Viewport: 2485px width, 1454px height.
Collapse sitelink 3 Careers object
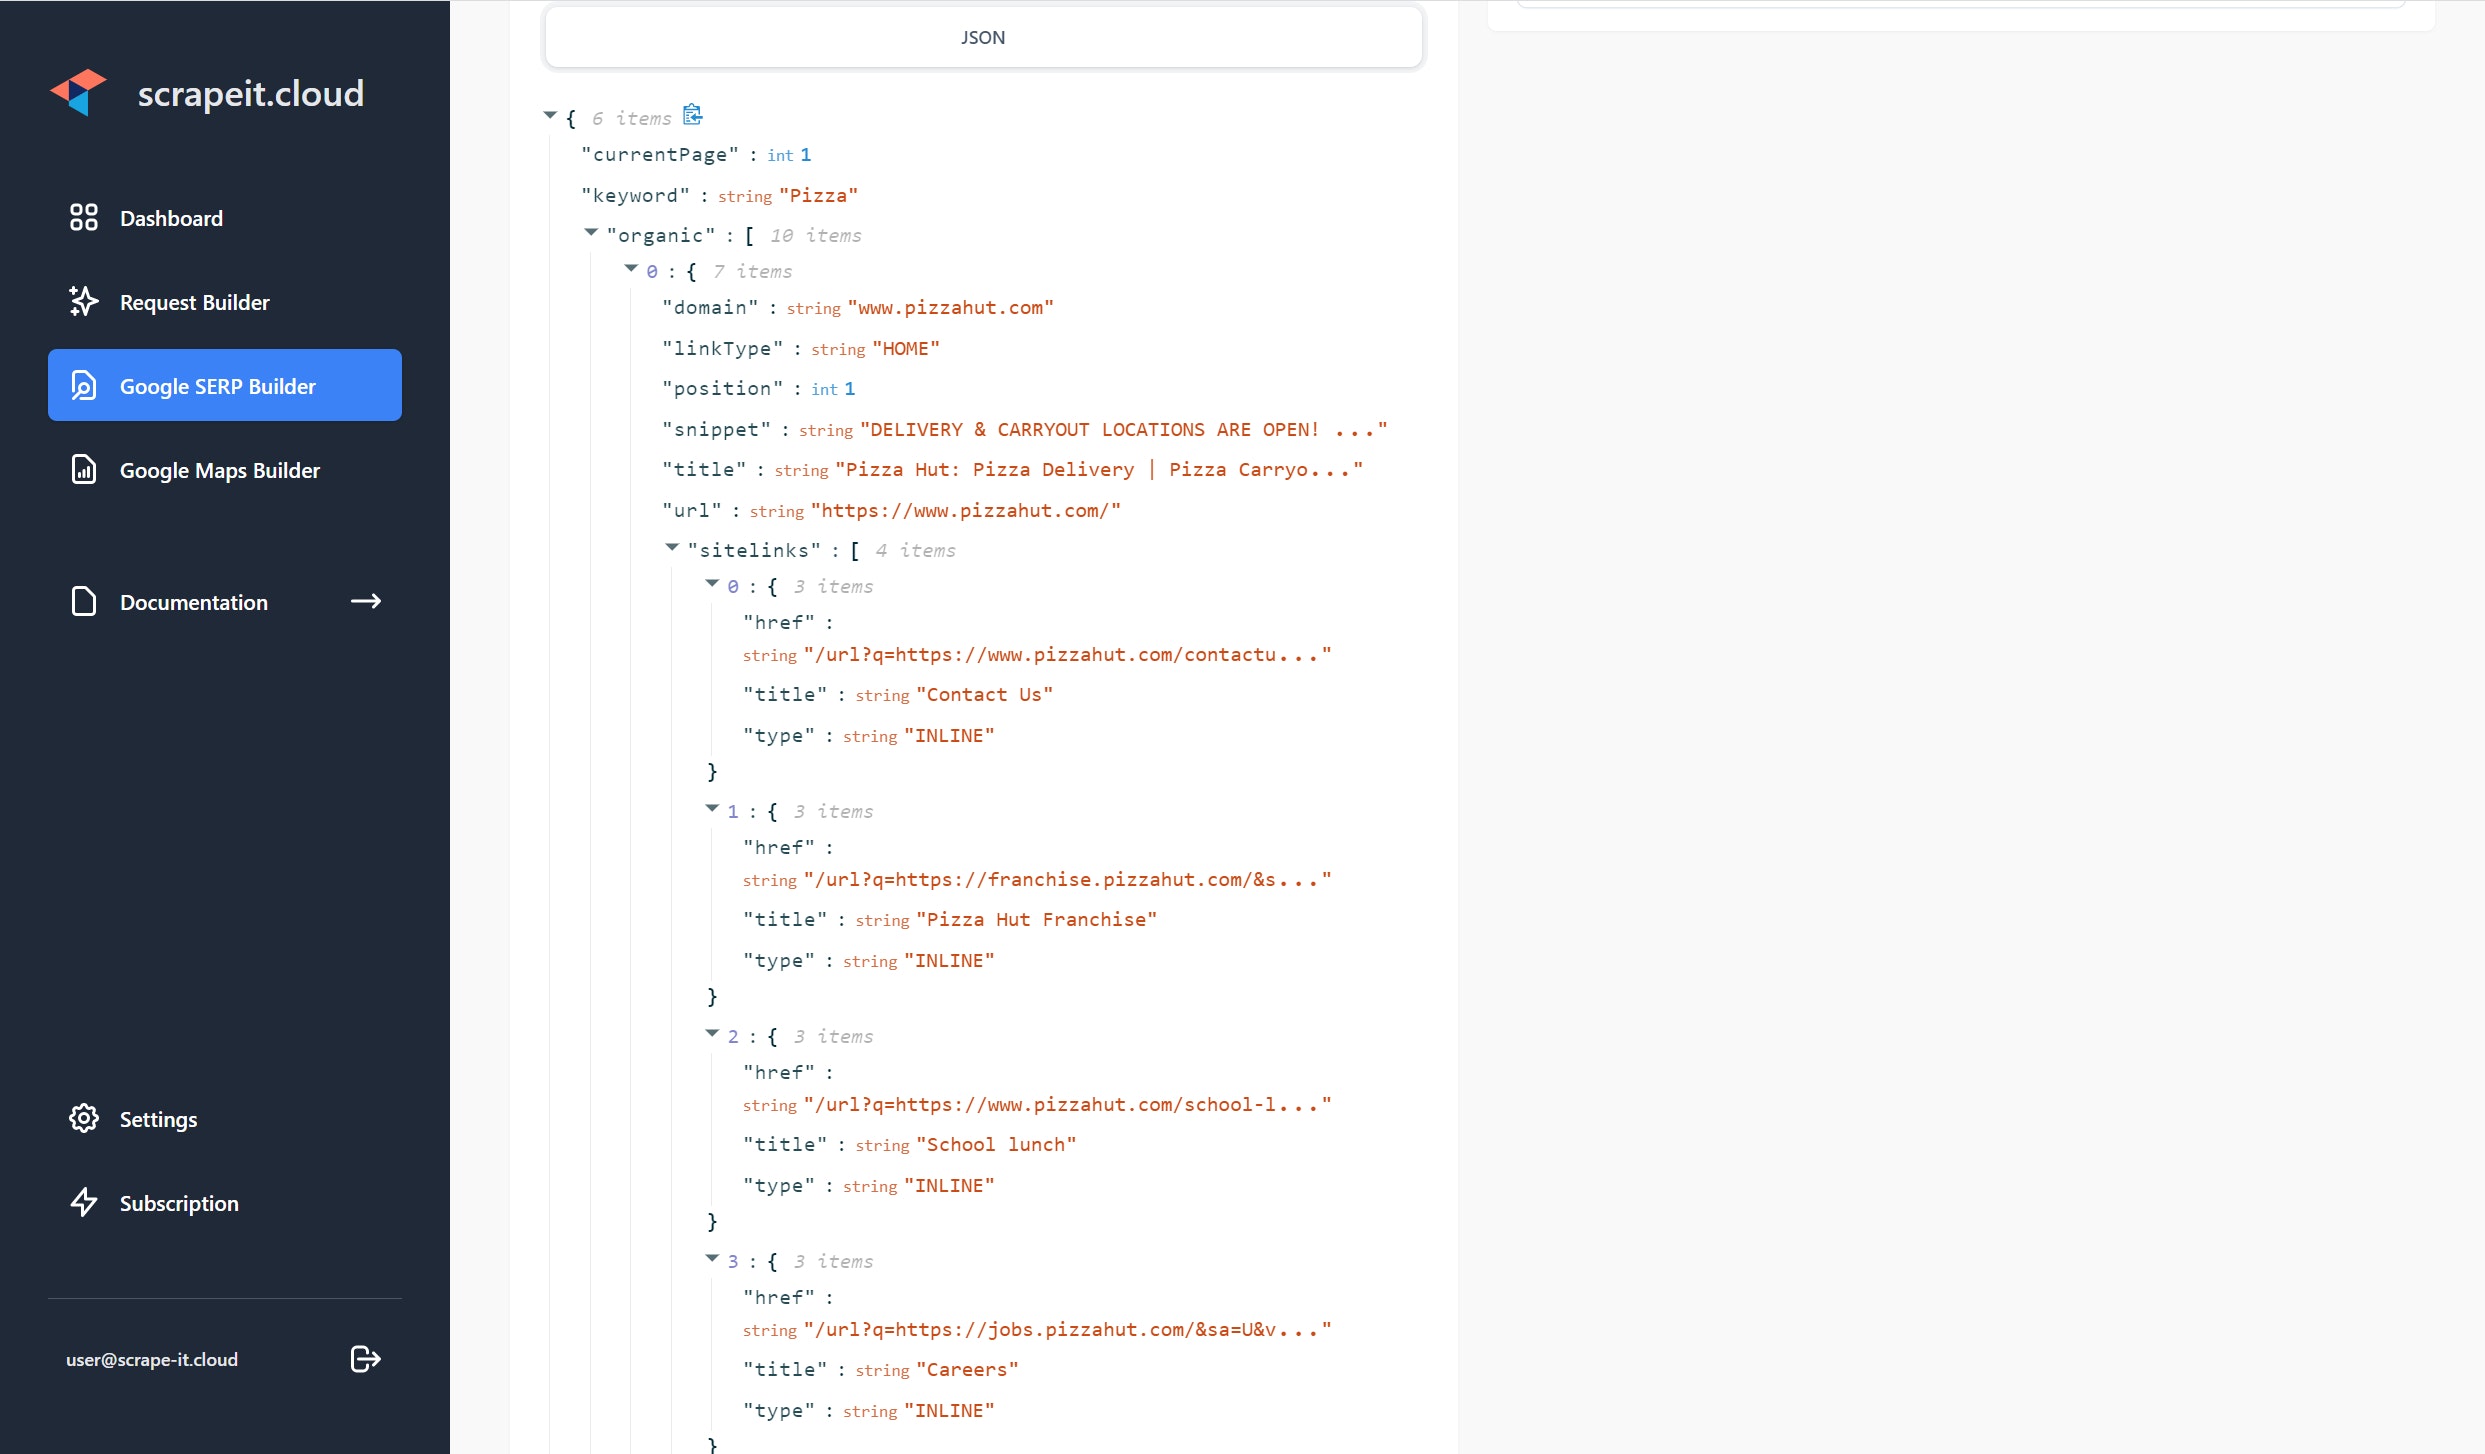coord(712,1258)
